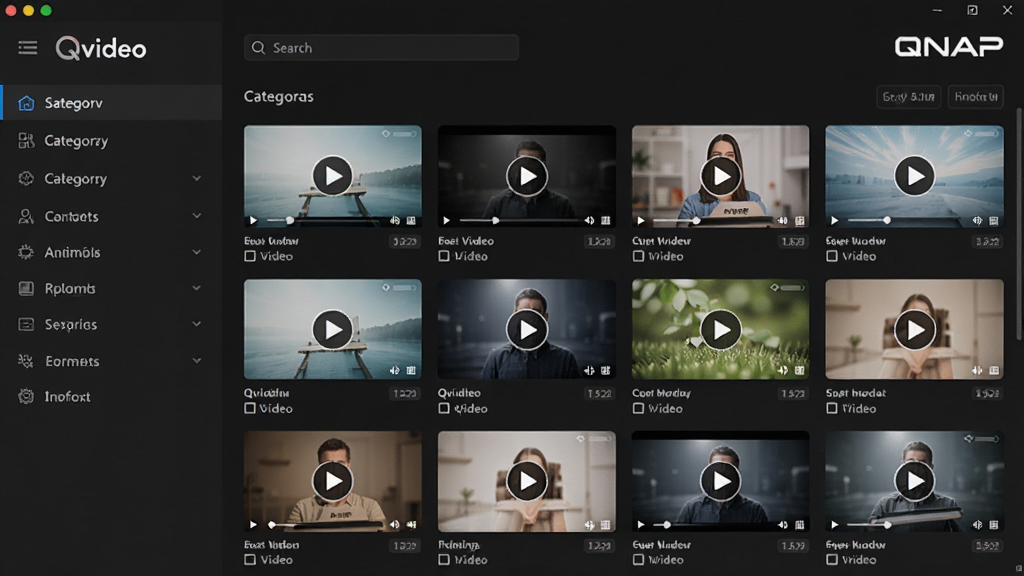Click volume icon on Eoat Video card
Image resolution: width=1024 pixels, height=576 pixels.
[589, 221]
